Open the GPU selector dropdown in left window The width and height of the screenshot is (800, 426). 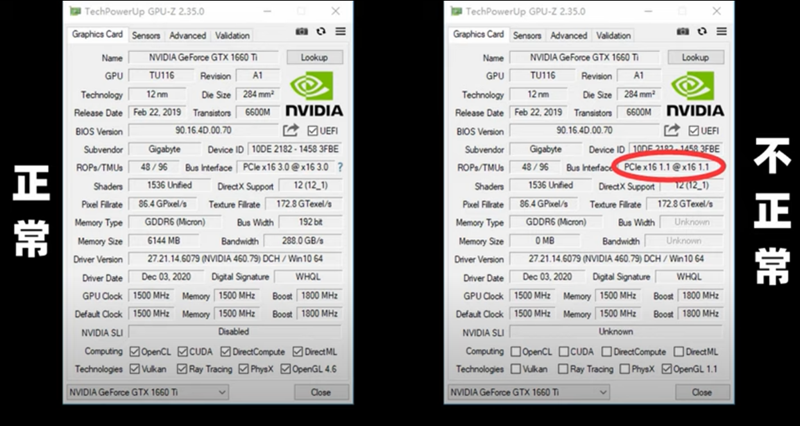[148, 392]
